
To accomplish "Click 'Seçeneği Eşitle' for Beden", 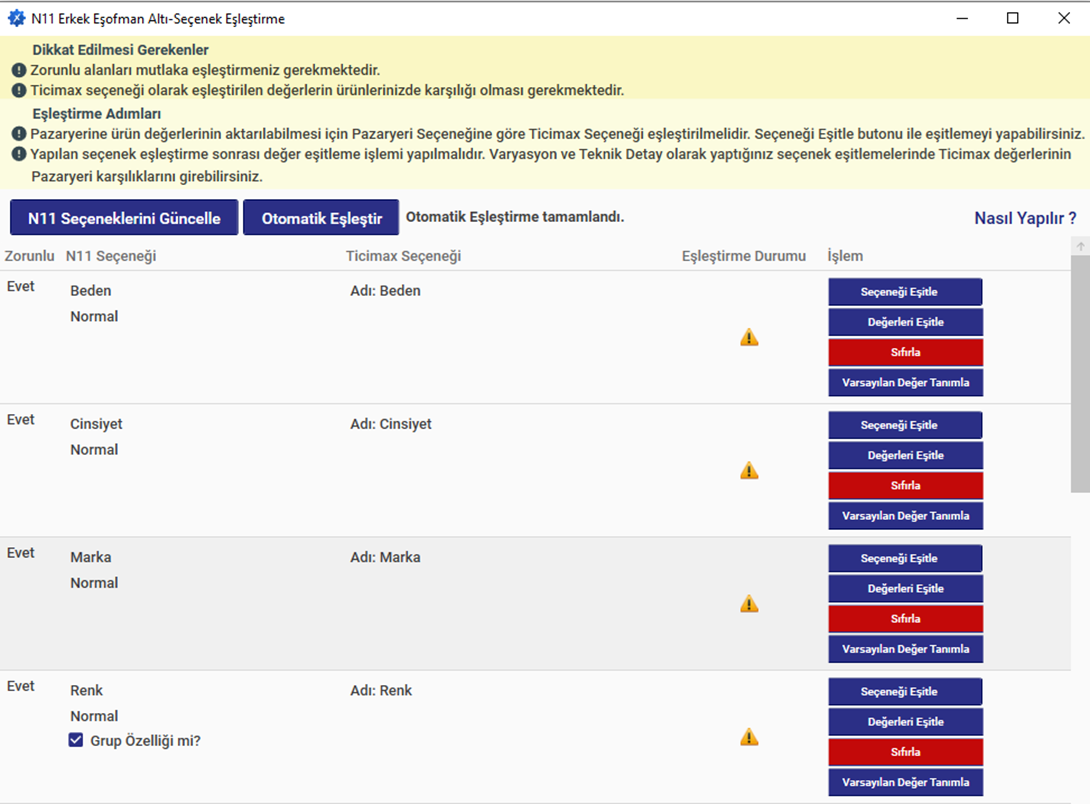I will (x=905, y=292).
